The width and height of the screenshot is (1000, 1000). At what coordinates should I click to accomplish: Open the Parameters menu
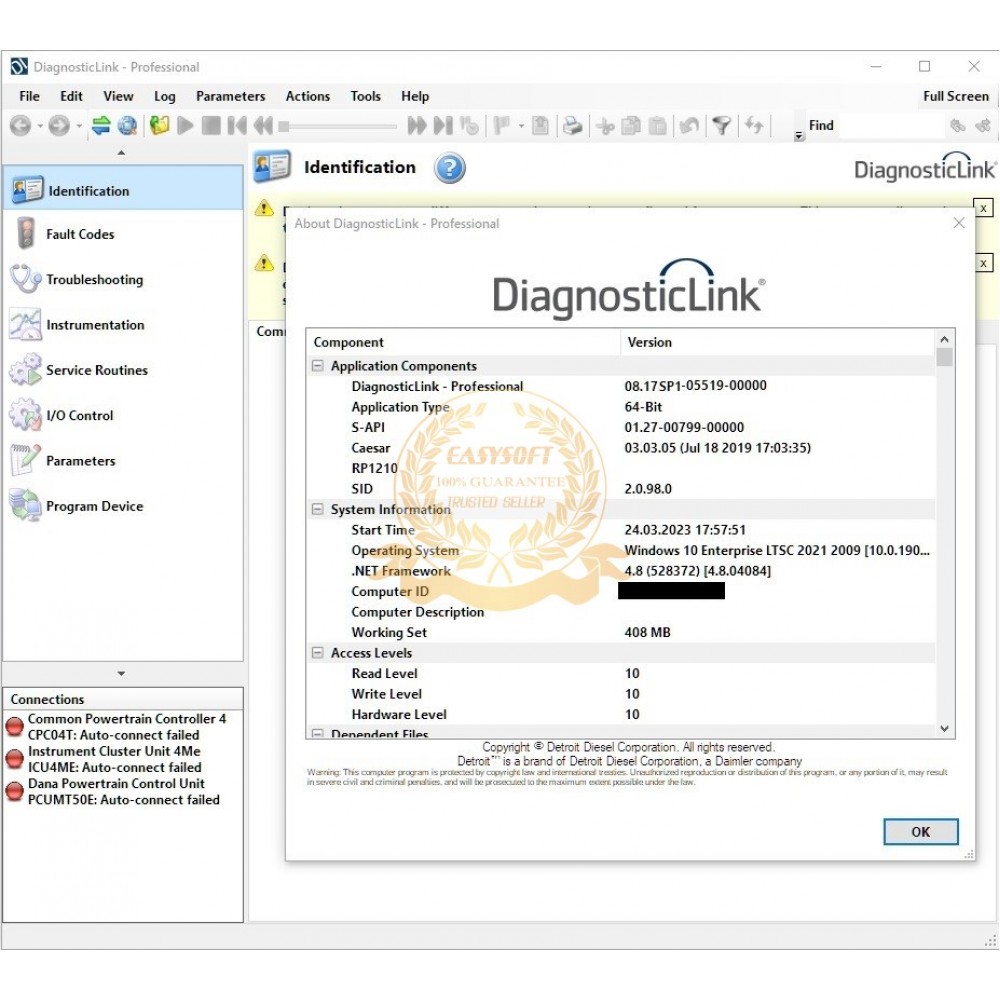coord(230,96)
